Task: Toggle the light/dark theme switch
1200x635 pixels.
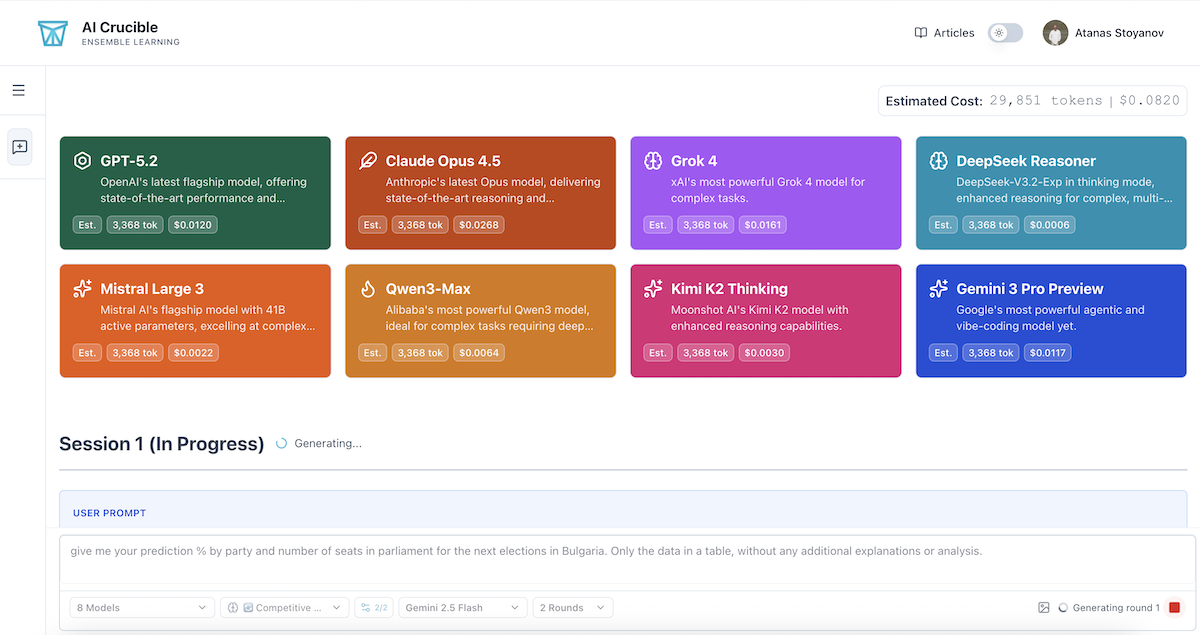Action: [x=1005, y=33]
